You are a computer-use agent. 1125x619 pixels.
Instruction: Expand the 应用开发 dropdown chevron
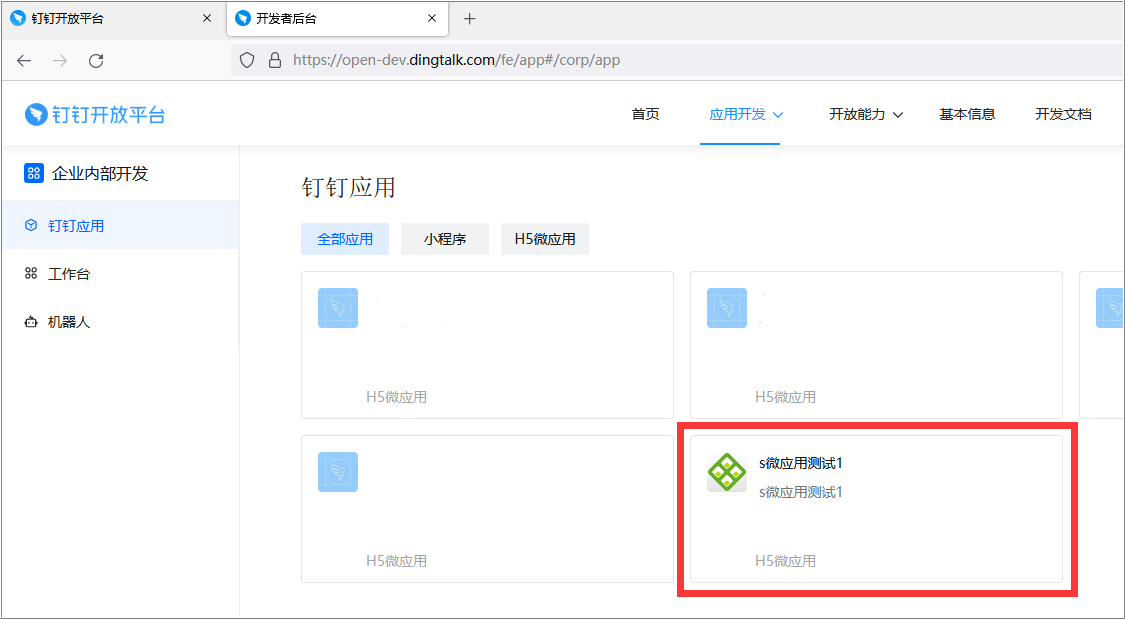tap(778, 115)
